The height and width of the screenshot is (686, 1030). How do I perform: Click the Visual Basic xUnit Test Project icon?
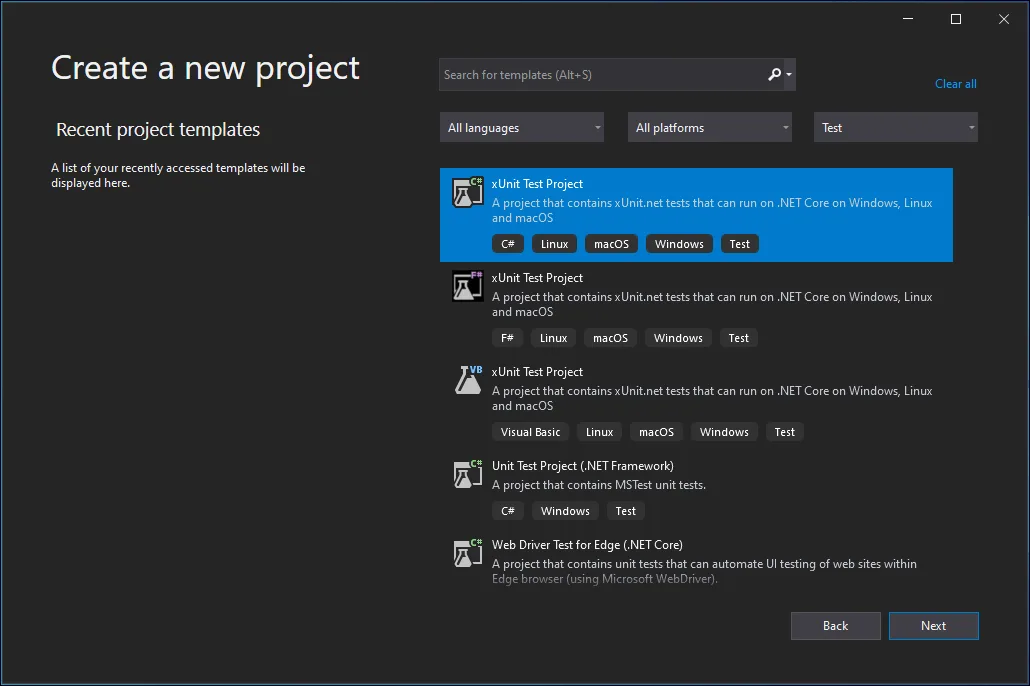coord(466,380)
